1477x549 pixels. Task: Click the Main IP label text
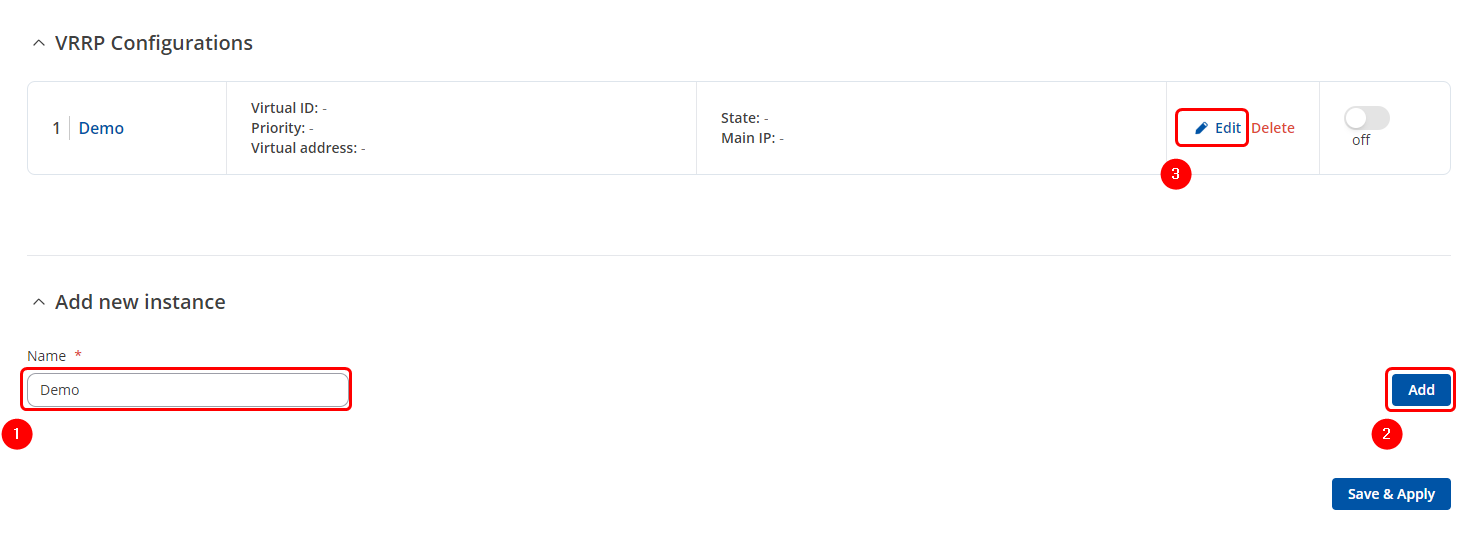748,138
